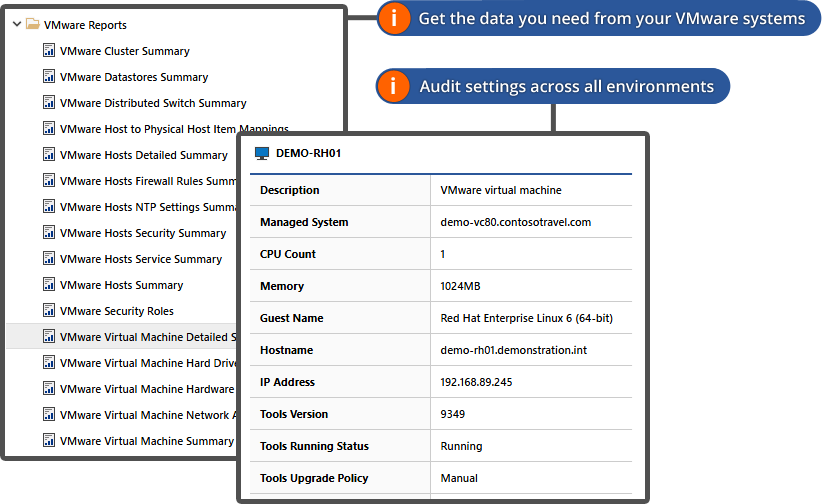Image resolution: width=822 pixels, height=504 pixels.
Task: Click the Virtual Machine Network report icon
Action: [x=49, y=414]
